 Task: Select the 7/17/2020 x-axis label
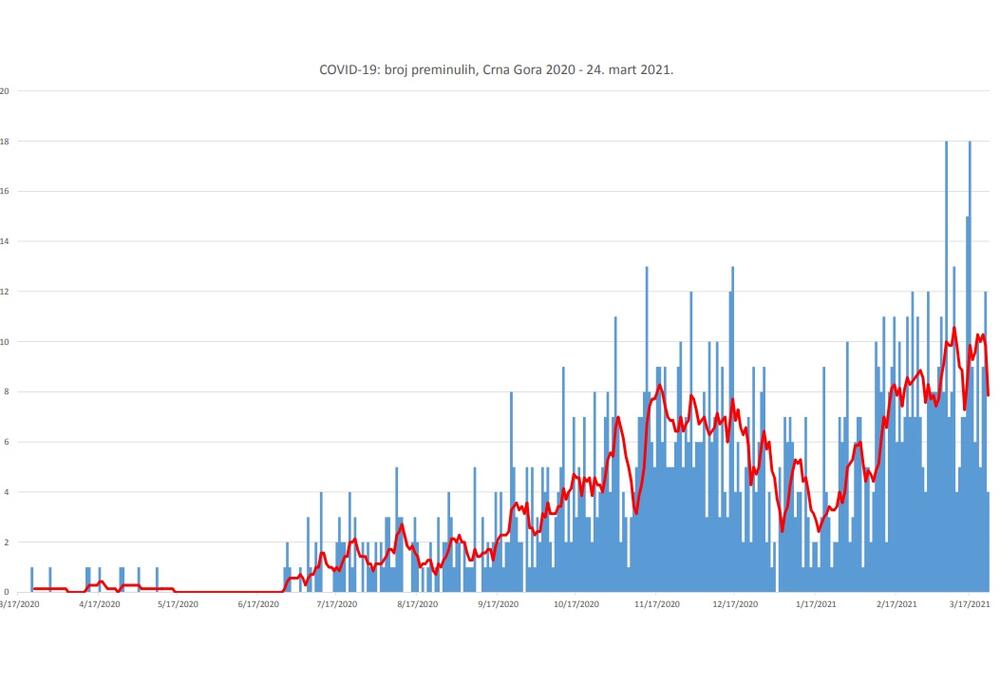337,604
